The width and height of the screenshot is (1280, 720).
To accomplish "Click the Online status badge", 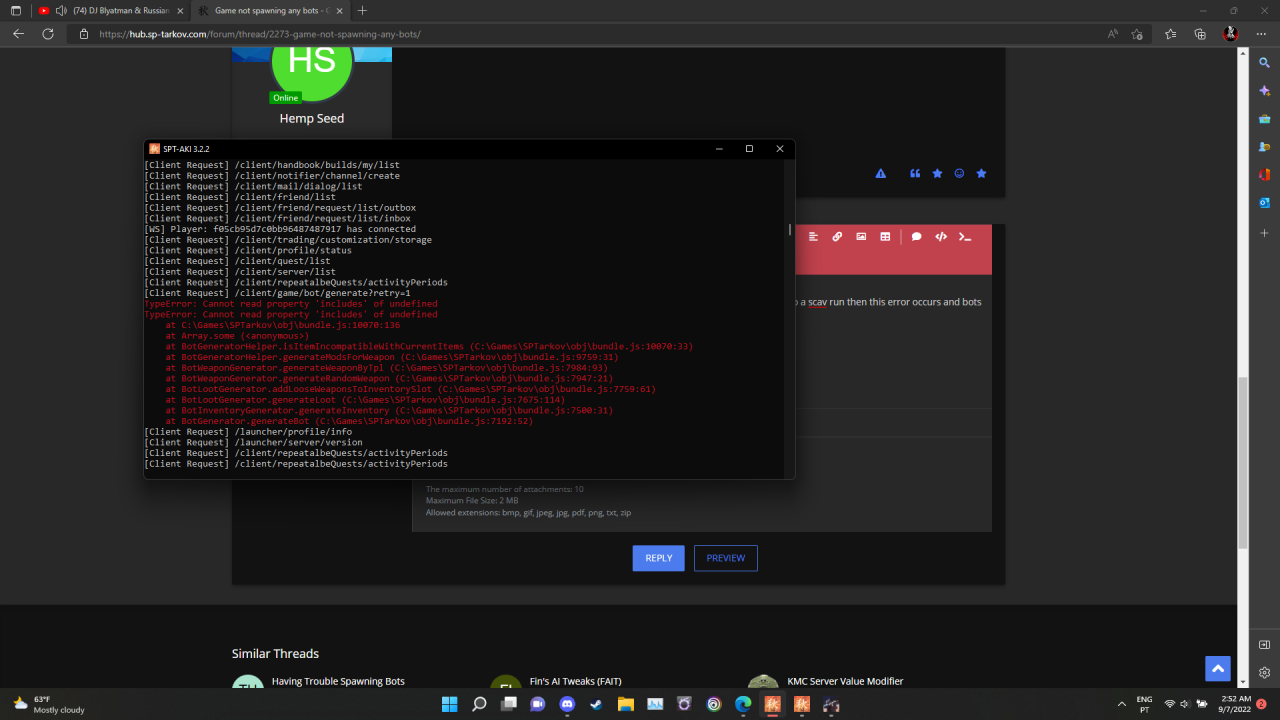I will (x=286, y=98).
